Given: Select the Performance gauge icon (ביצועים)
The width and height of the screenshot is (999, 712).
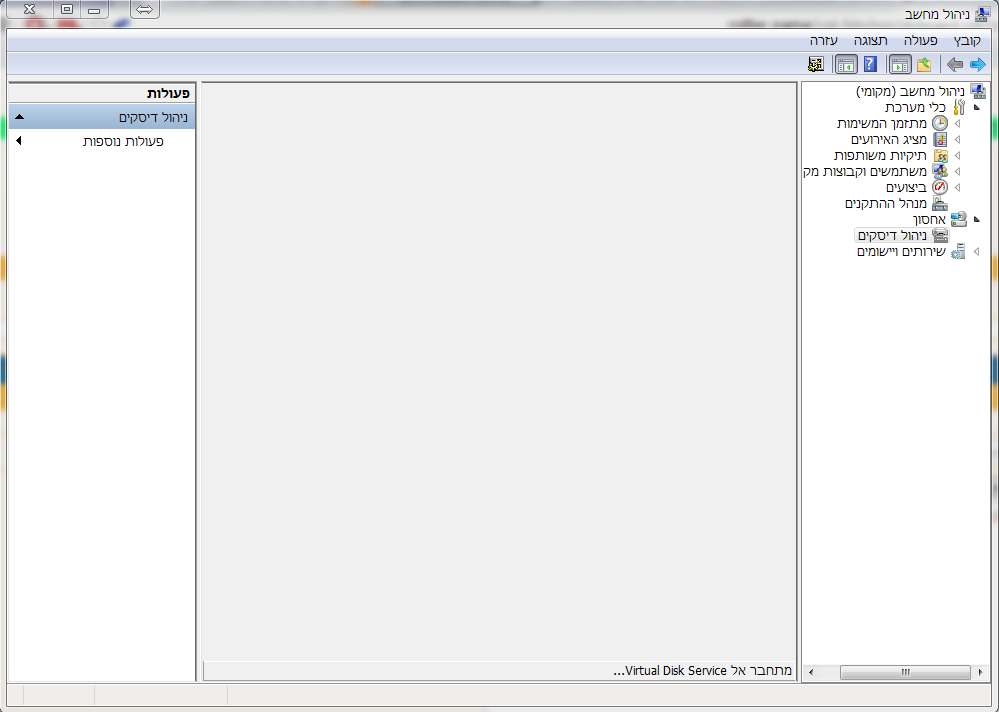Looking at the screenshot, I should pyautogui.click(x=940, y=187).
